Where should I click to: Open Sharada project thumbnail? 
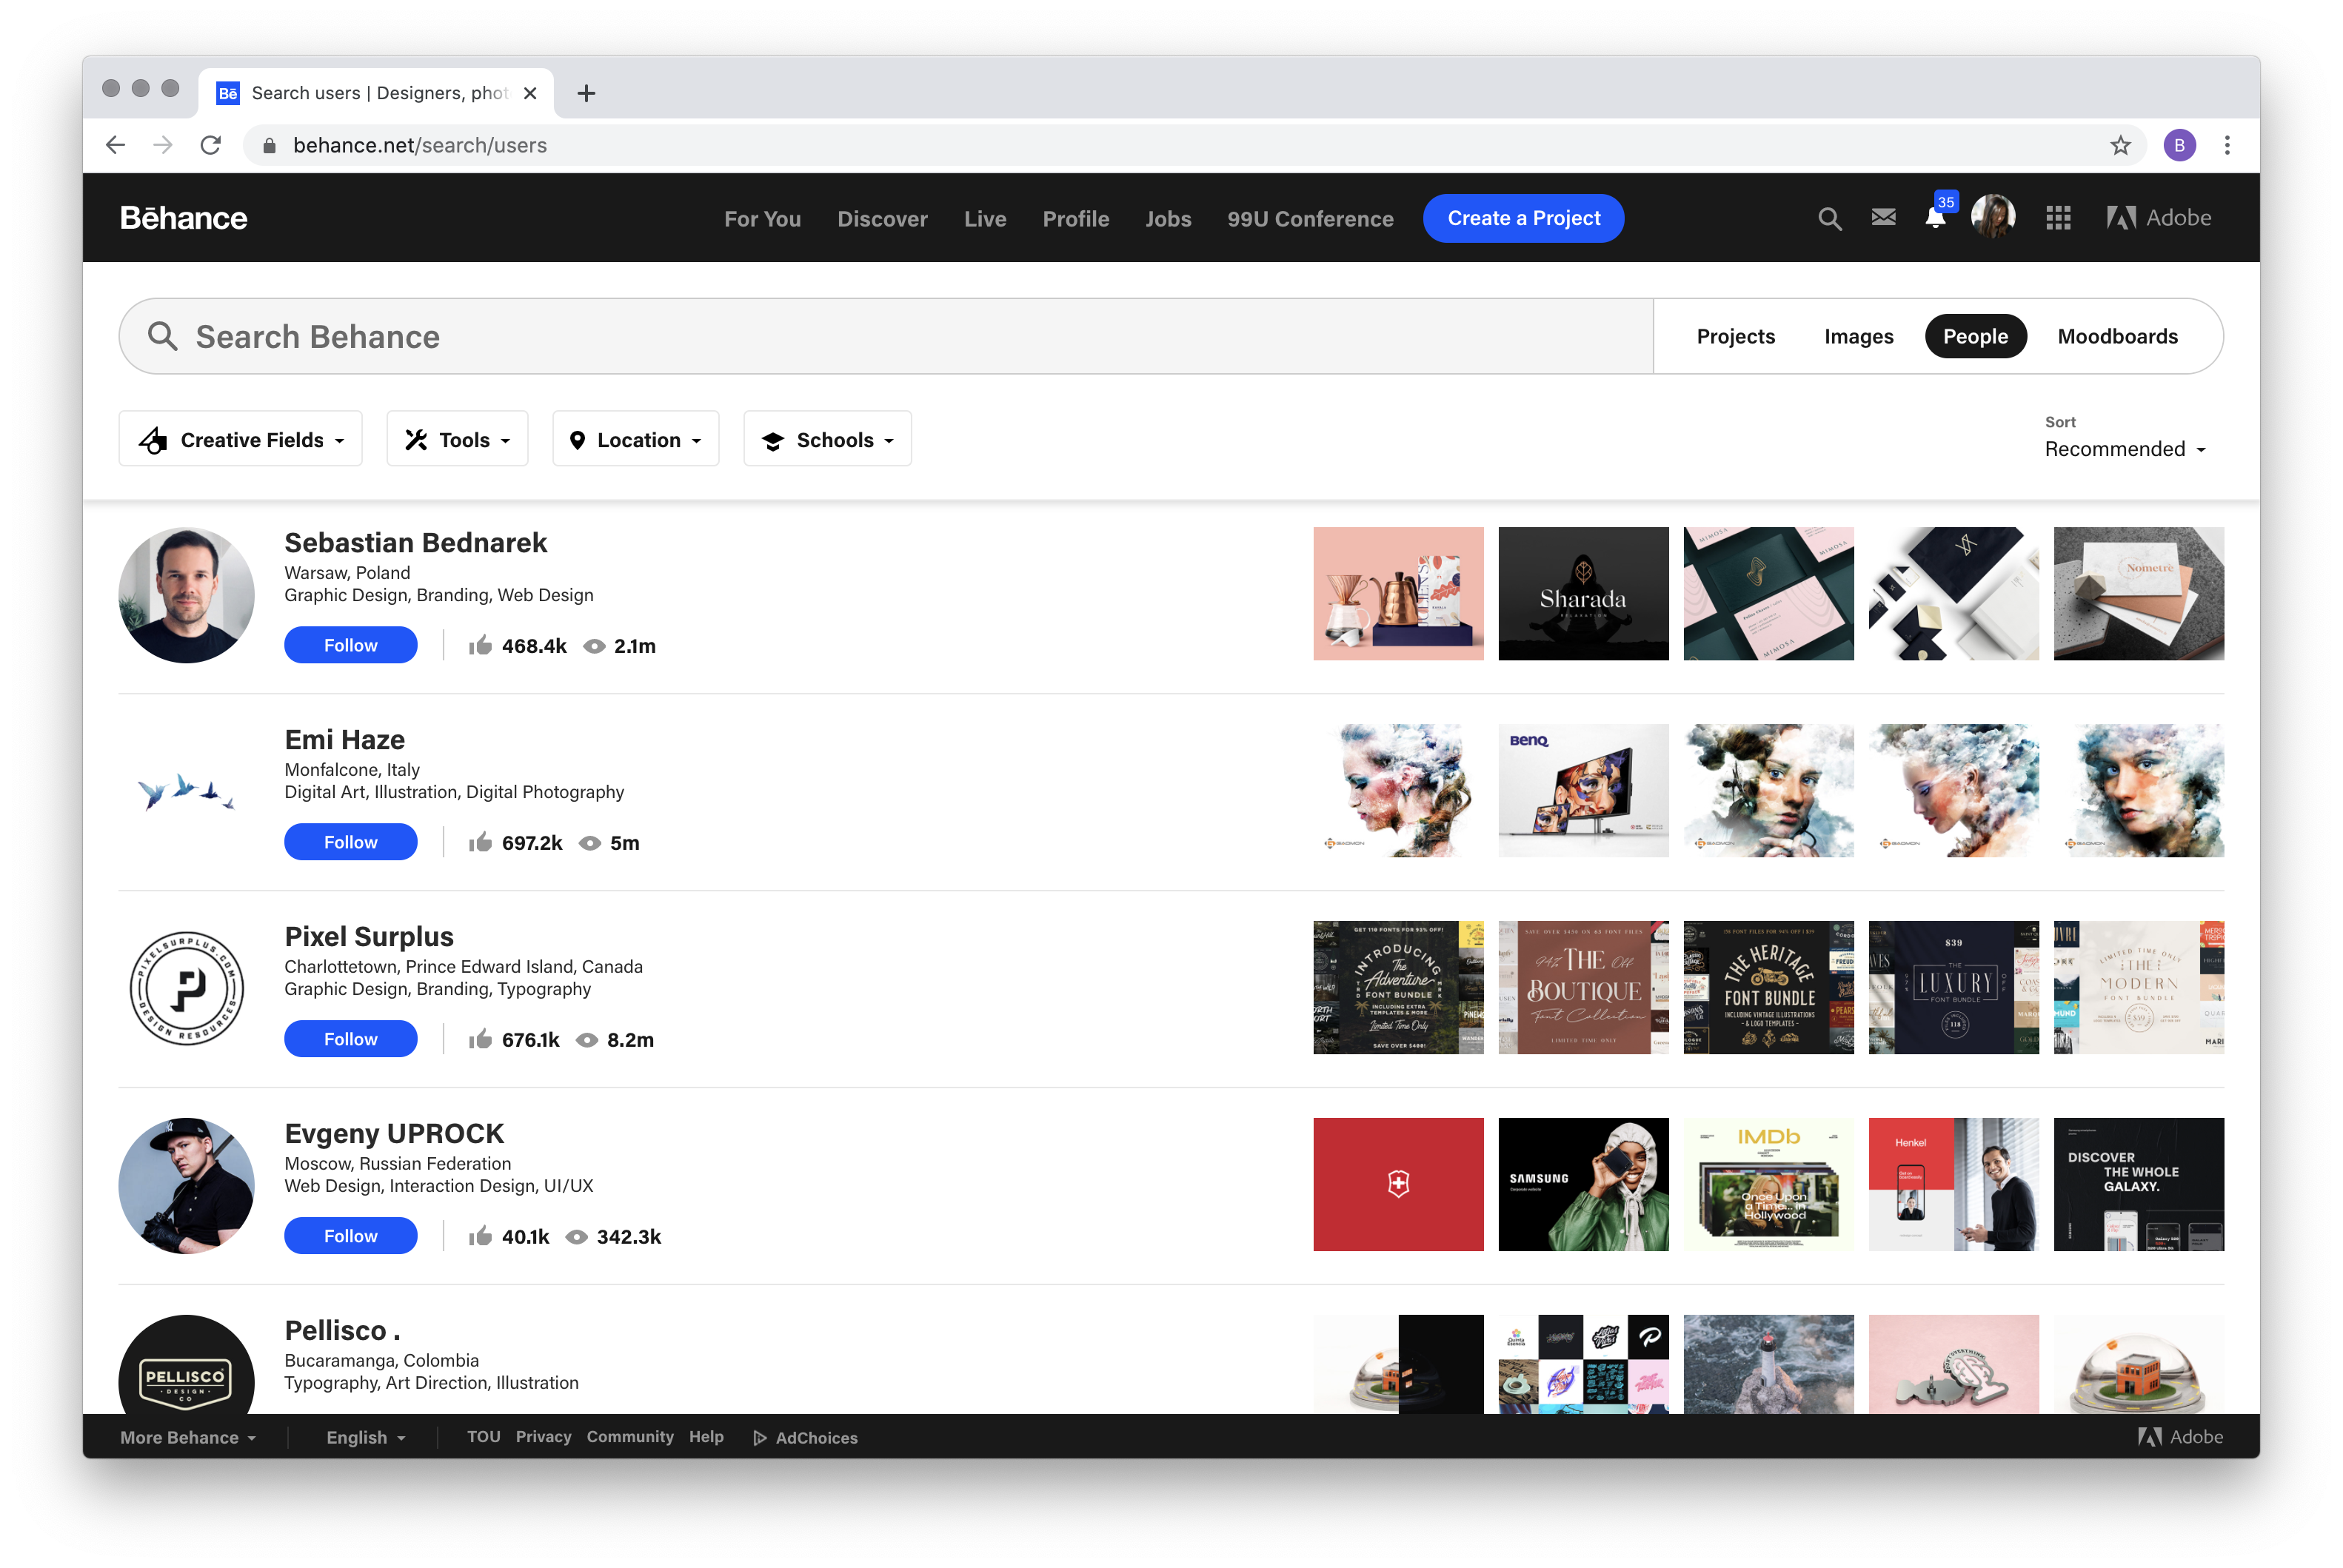(1583, 593)
